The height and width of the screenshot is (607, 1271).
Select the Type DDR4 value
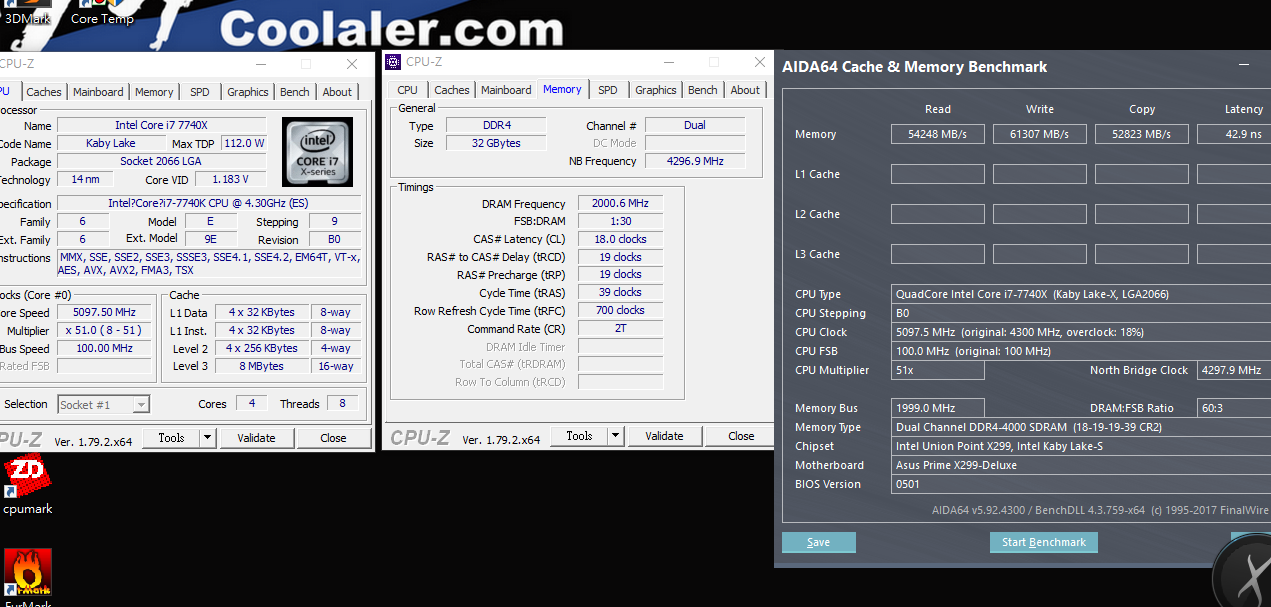496,125
